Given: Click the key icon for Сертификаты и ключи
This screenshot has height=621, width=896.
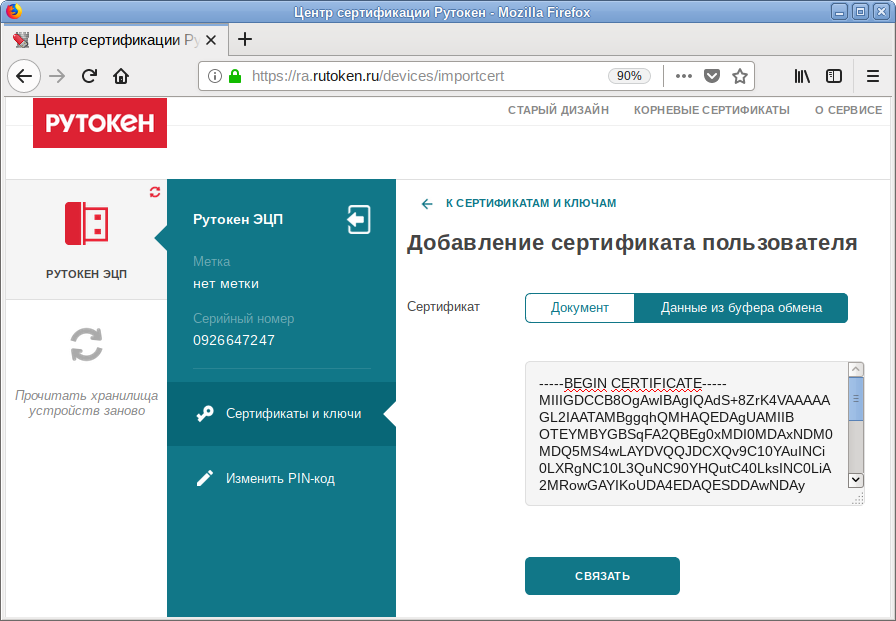Looking at the screenshot, I should [205, 414].
